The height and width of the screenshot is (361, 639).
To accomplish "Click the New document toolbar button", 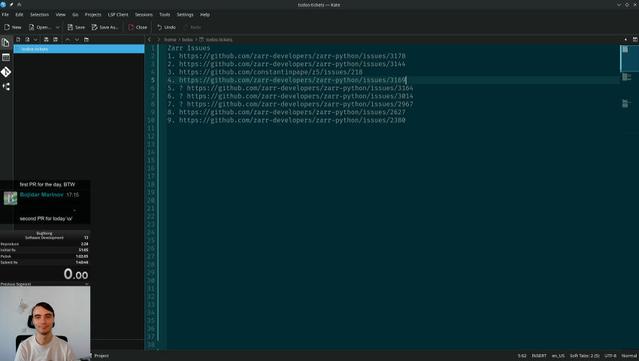I will (x=13, y=27).
